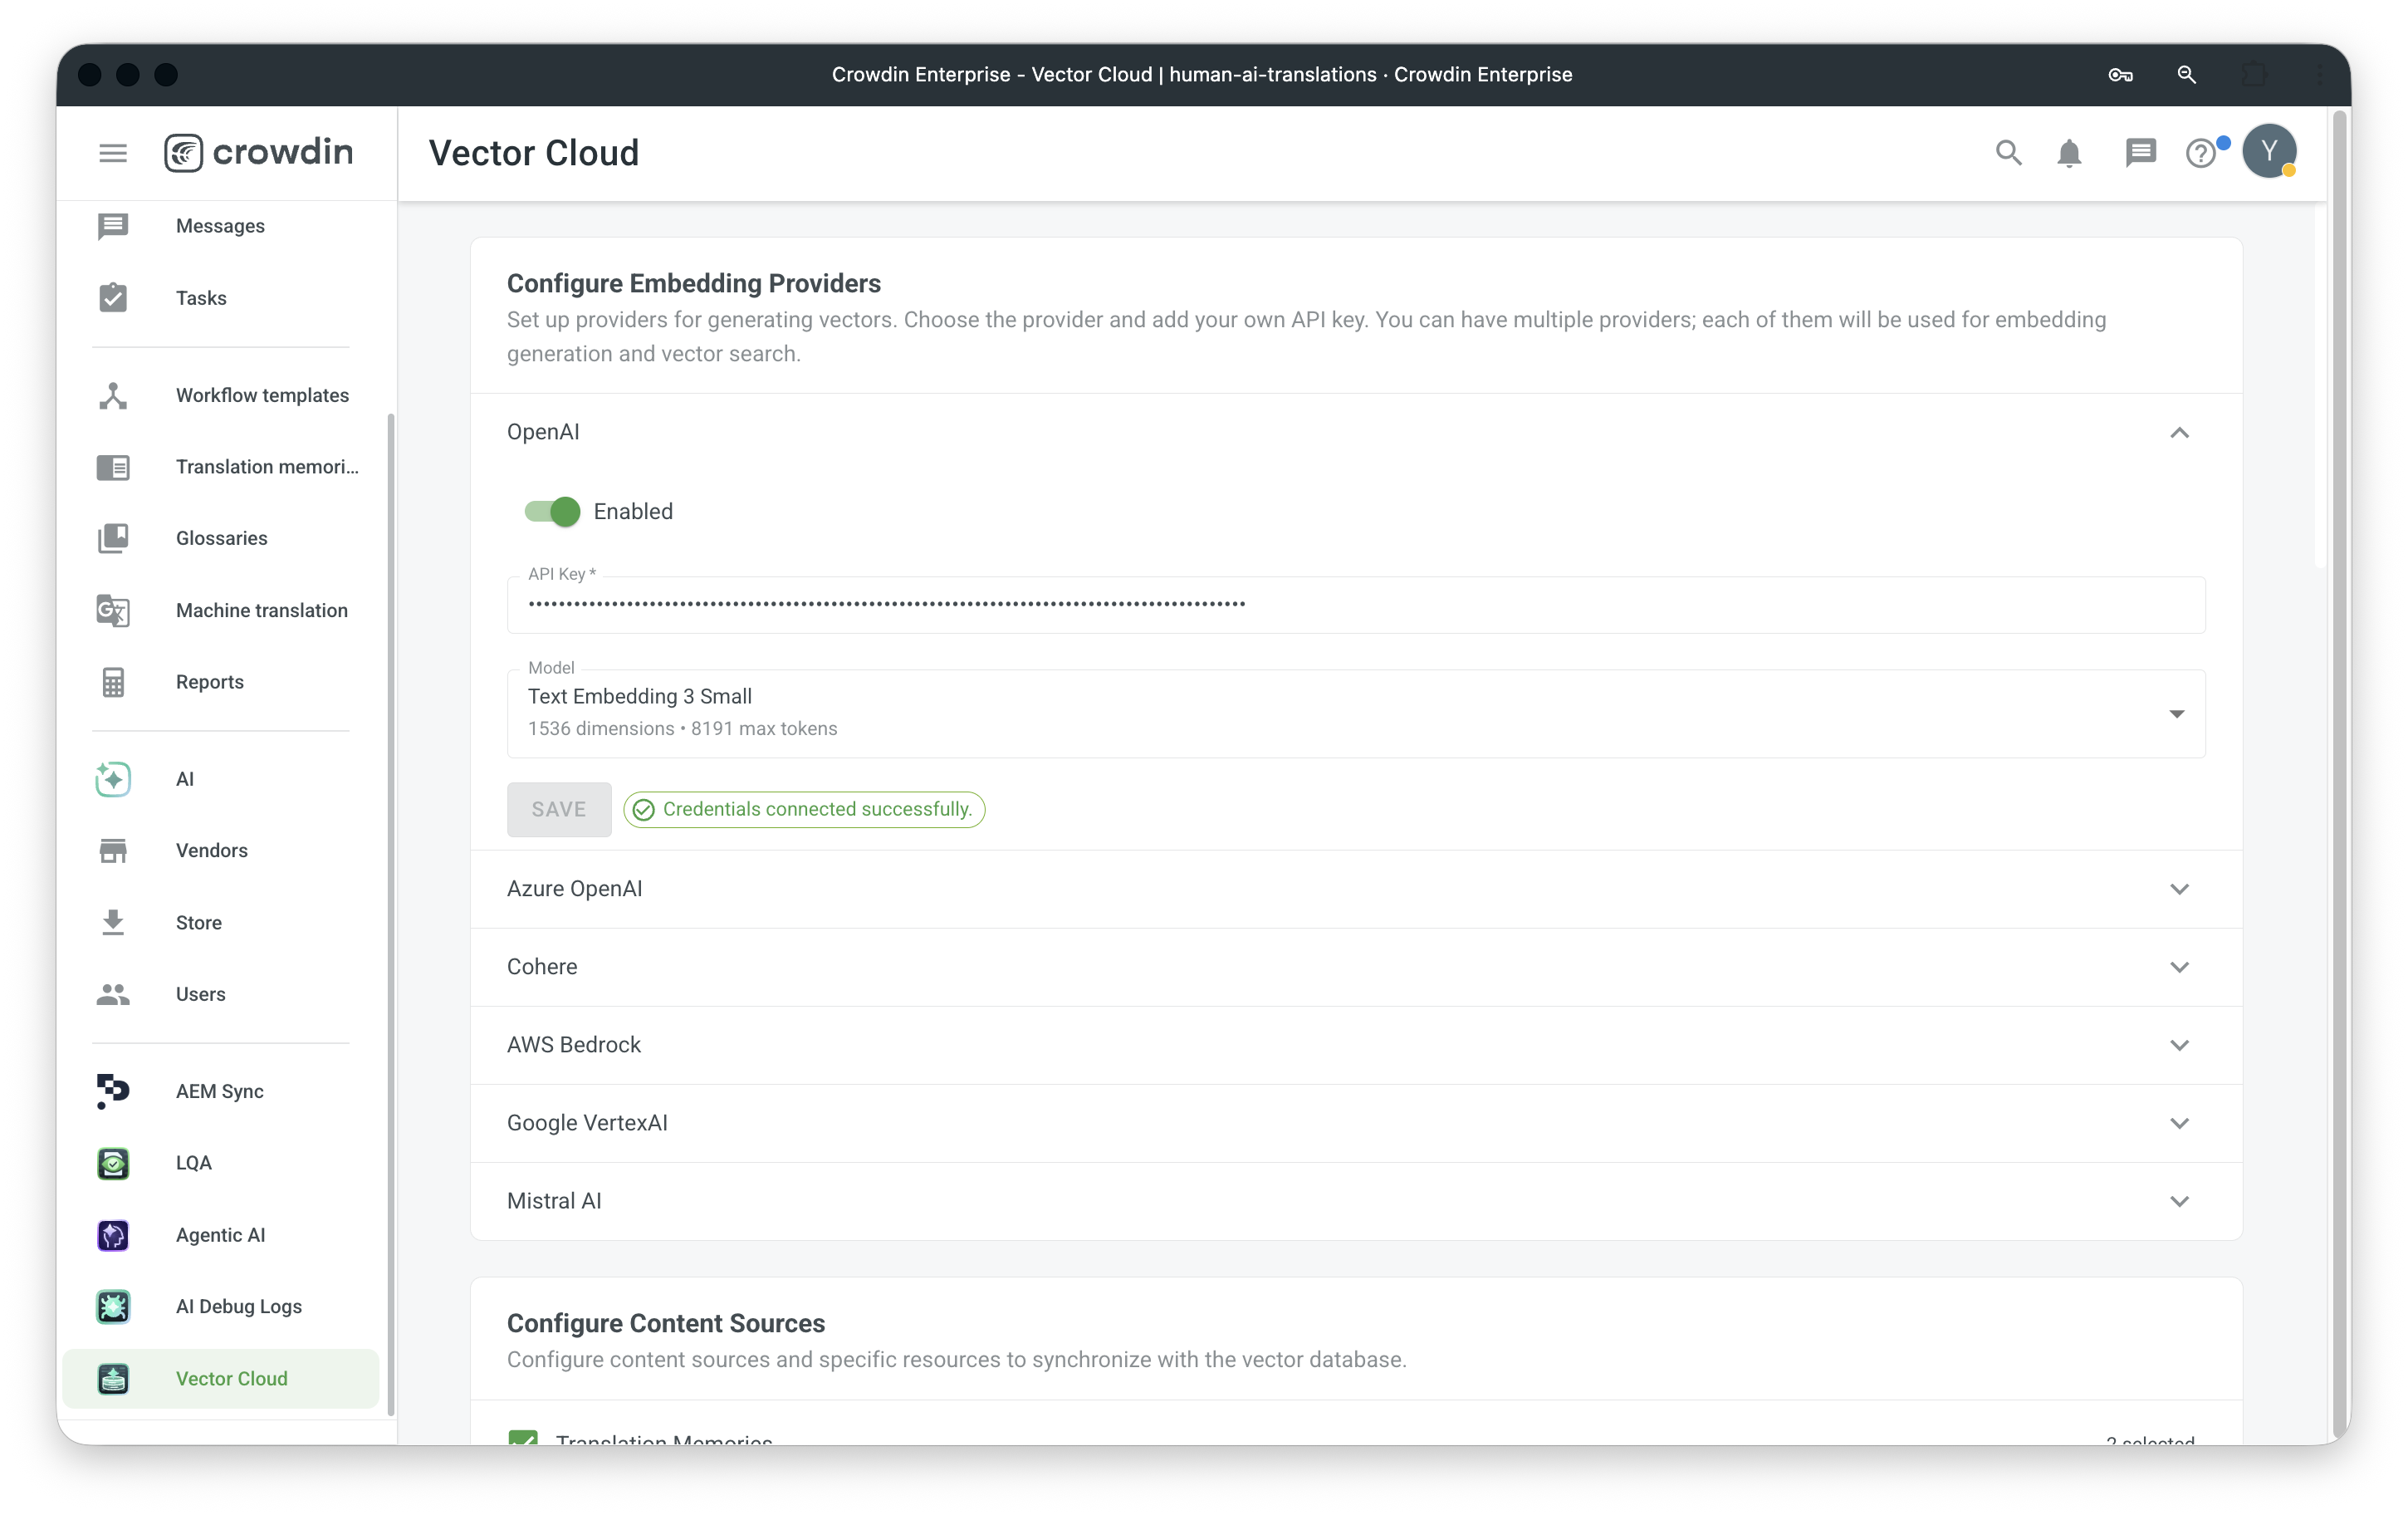Open search with the header magnifier icon
The width and height of the screenshot is (2408, 1515).
(2008, 153)
